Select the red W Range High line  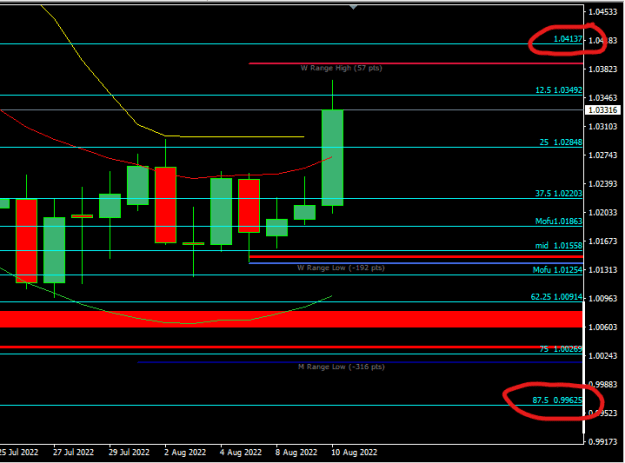coord(415,63)
